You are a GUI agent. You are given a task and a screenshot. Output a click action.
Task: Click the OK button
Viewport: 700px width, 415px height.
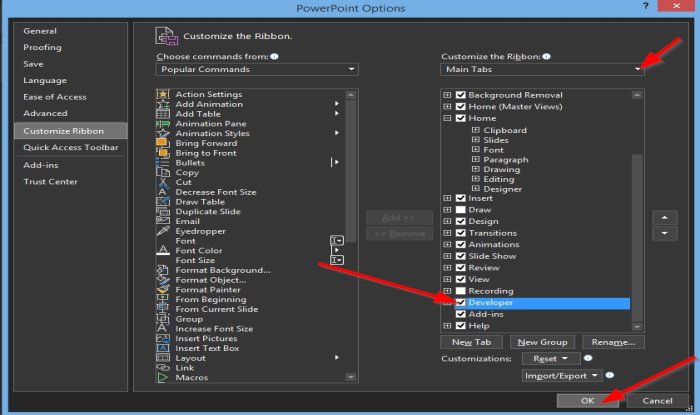588,401
